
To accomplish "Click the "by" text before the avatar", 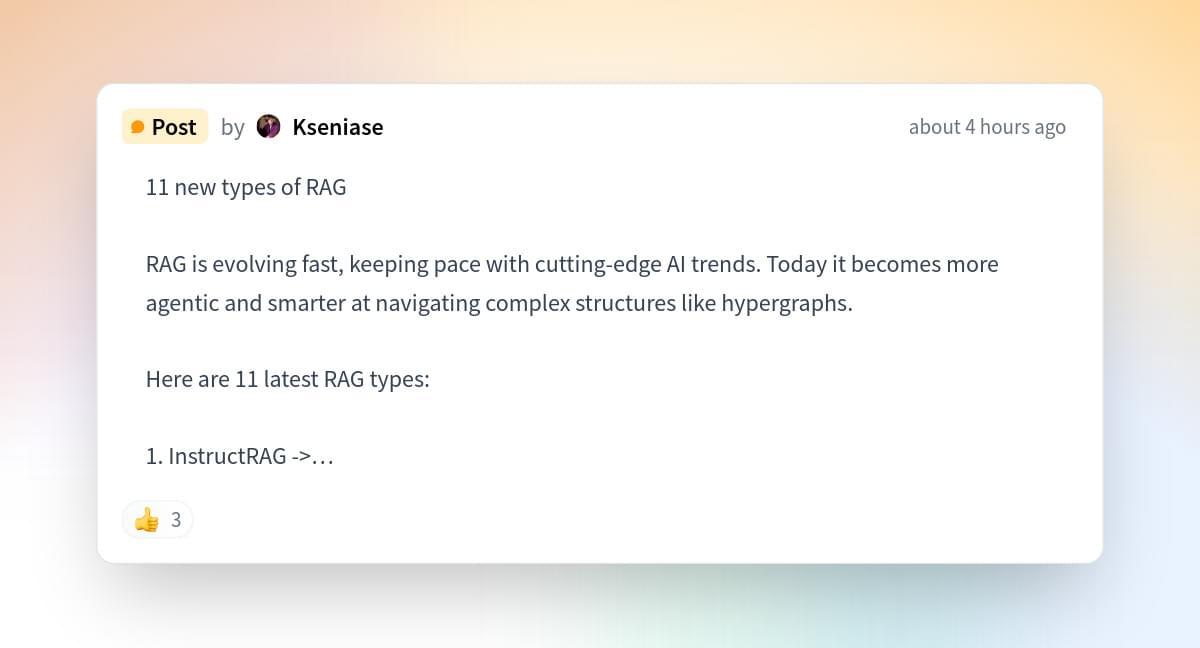I will click(x=232, y=127).
